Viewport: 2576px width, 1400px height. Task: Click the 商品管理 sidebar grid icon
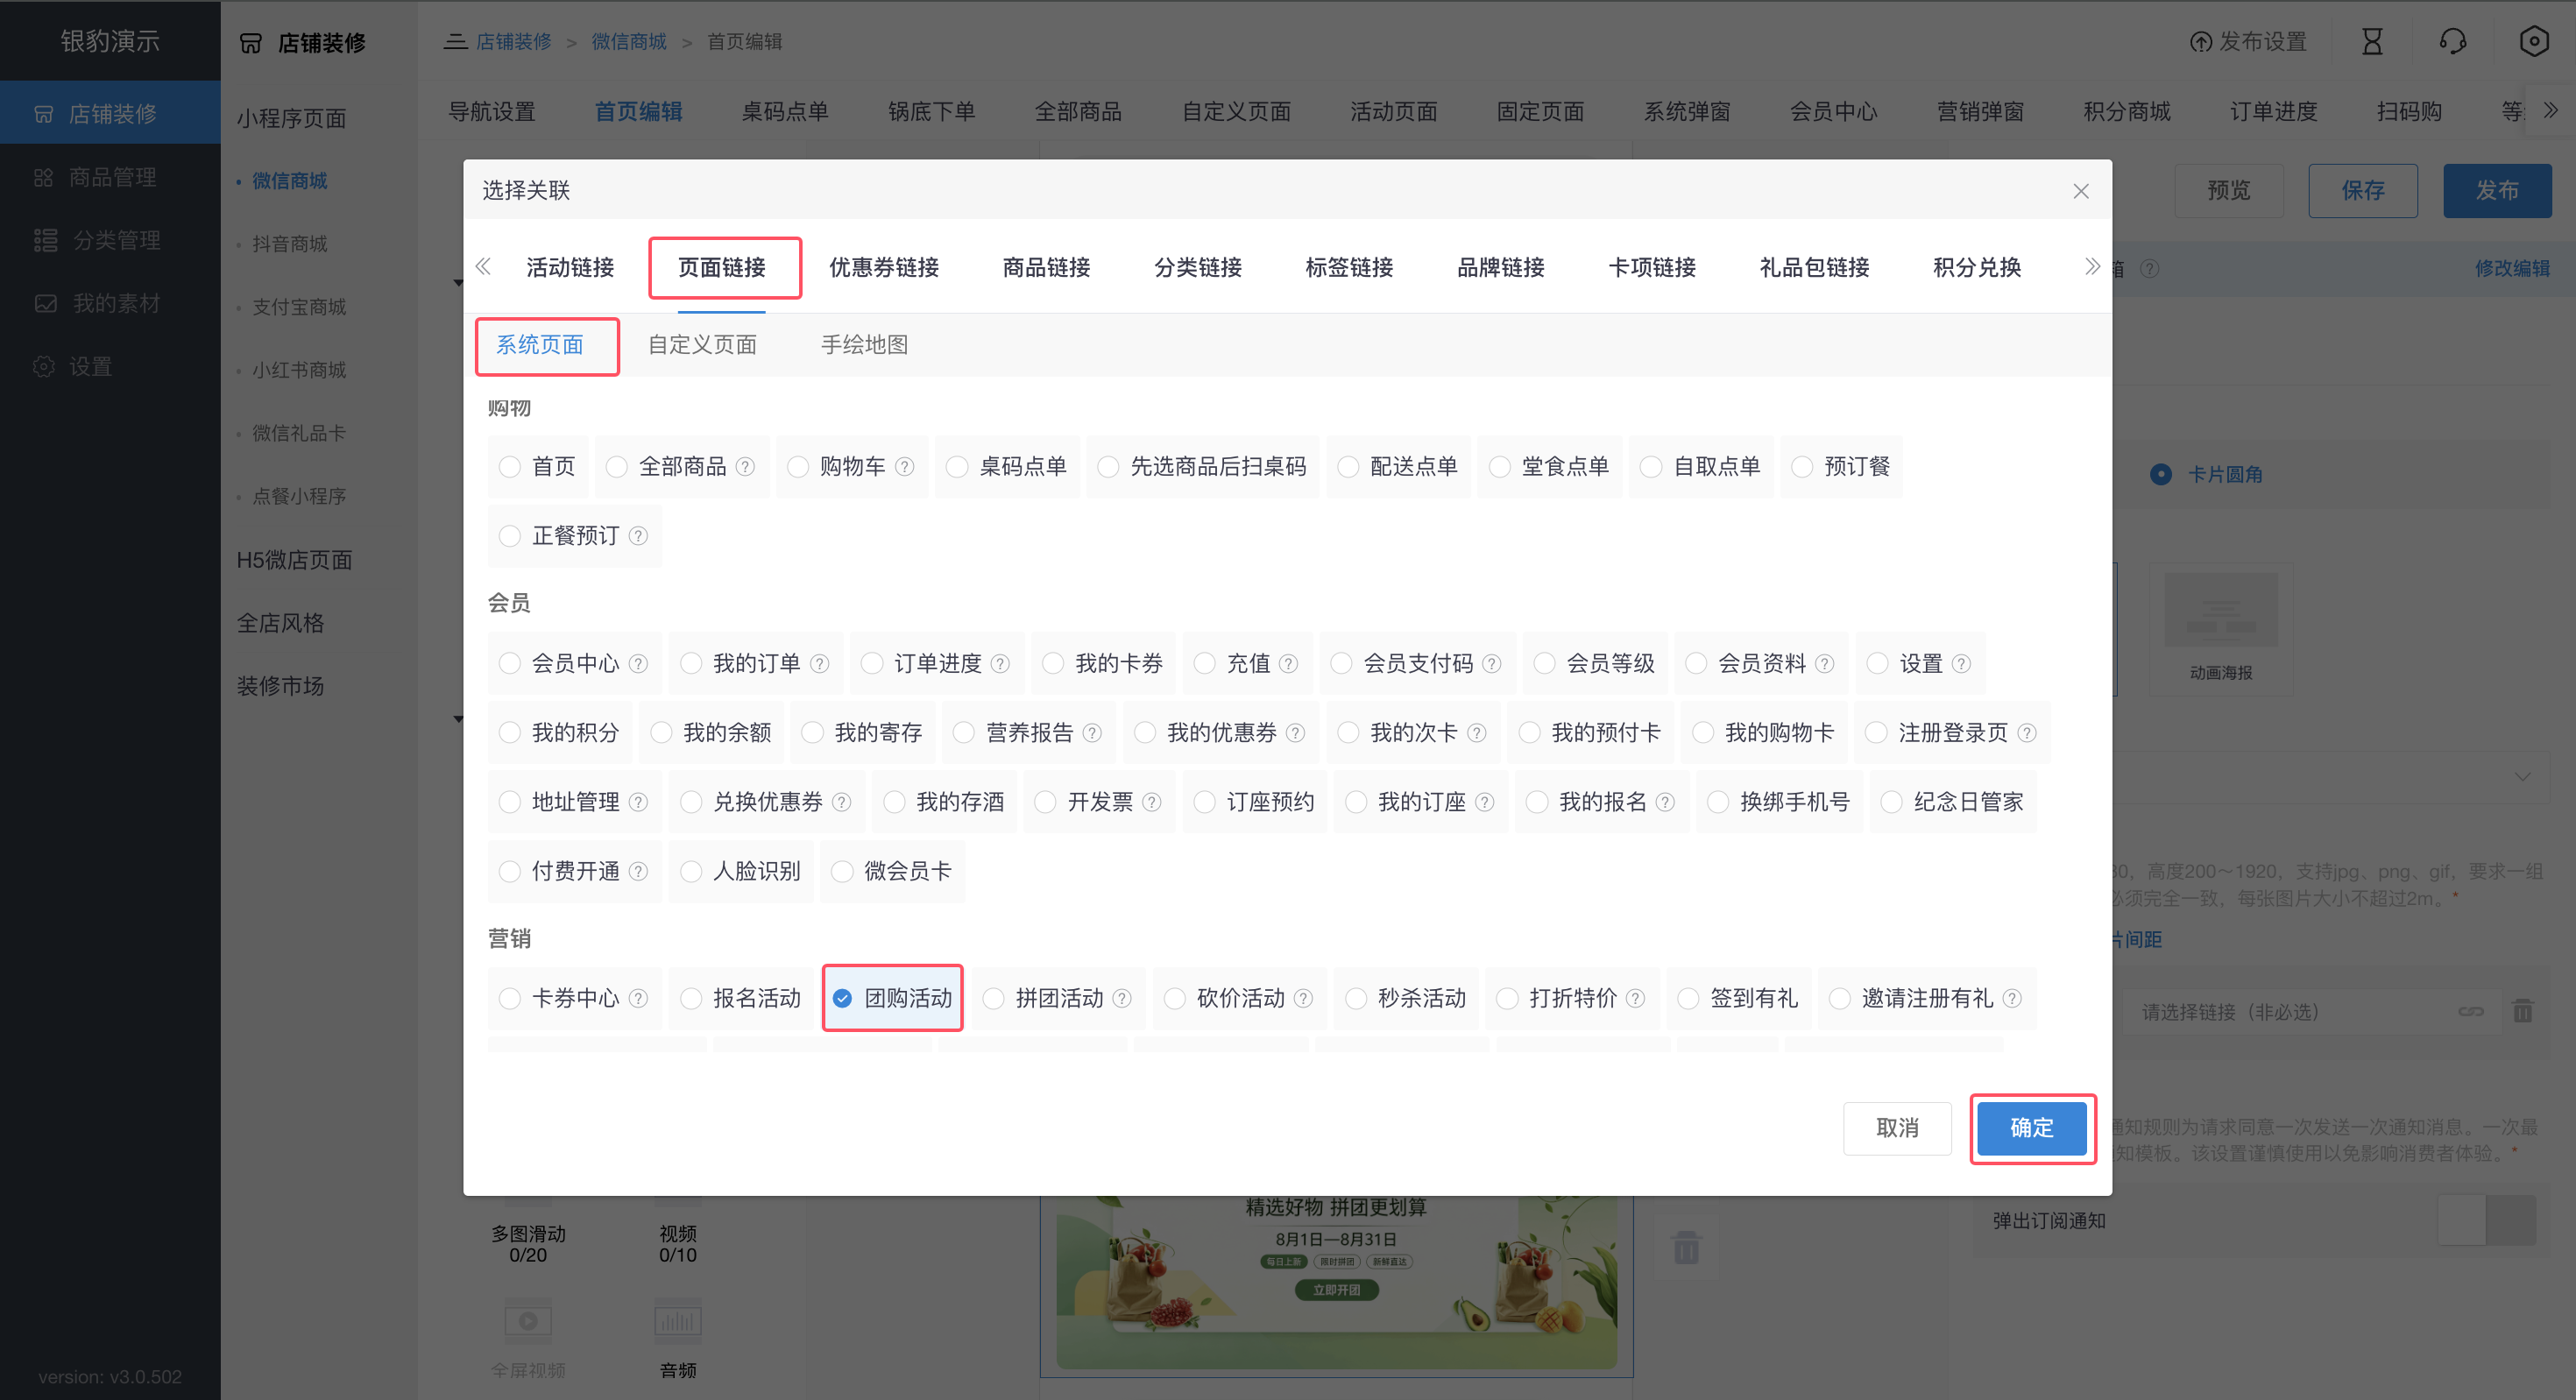tap(44, 177)
